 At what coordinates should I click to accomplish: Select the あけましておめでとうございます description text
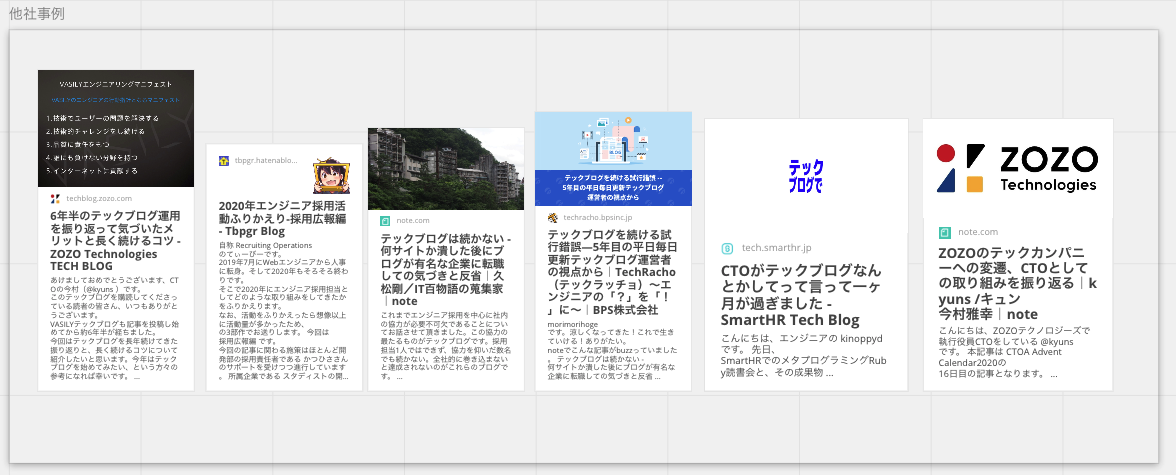(x=116, y=327)
